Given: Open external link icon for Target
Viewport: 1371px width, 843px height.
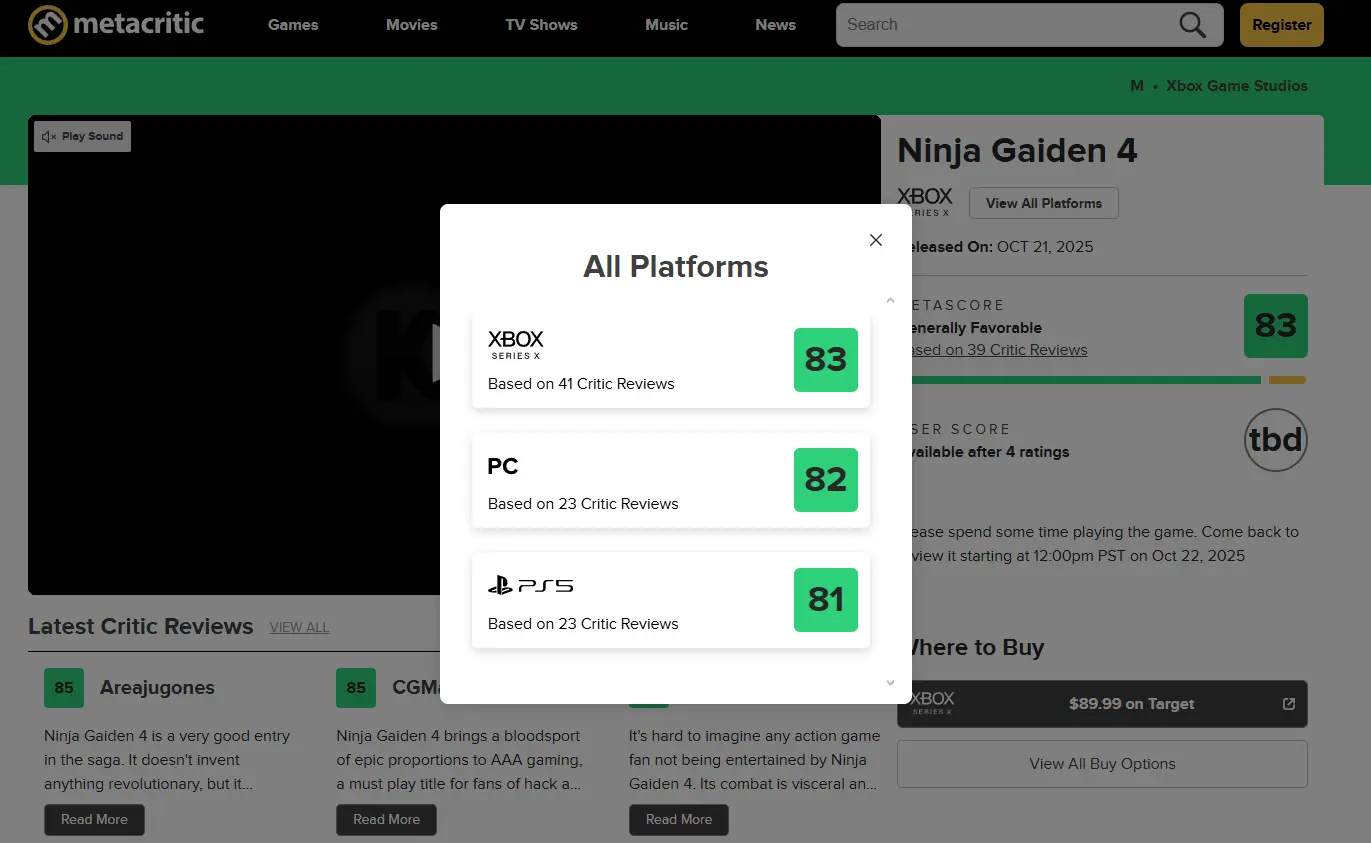Looking at the screenshot, I should [x=1289, y=704].
